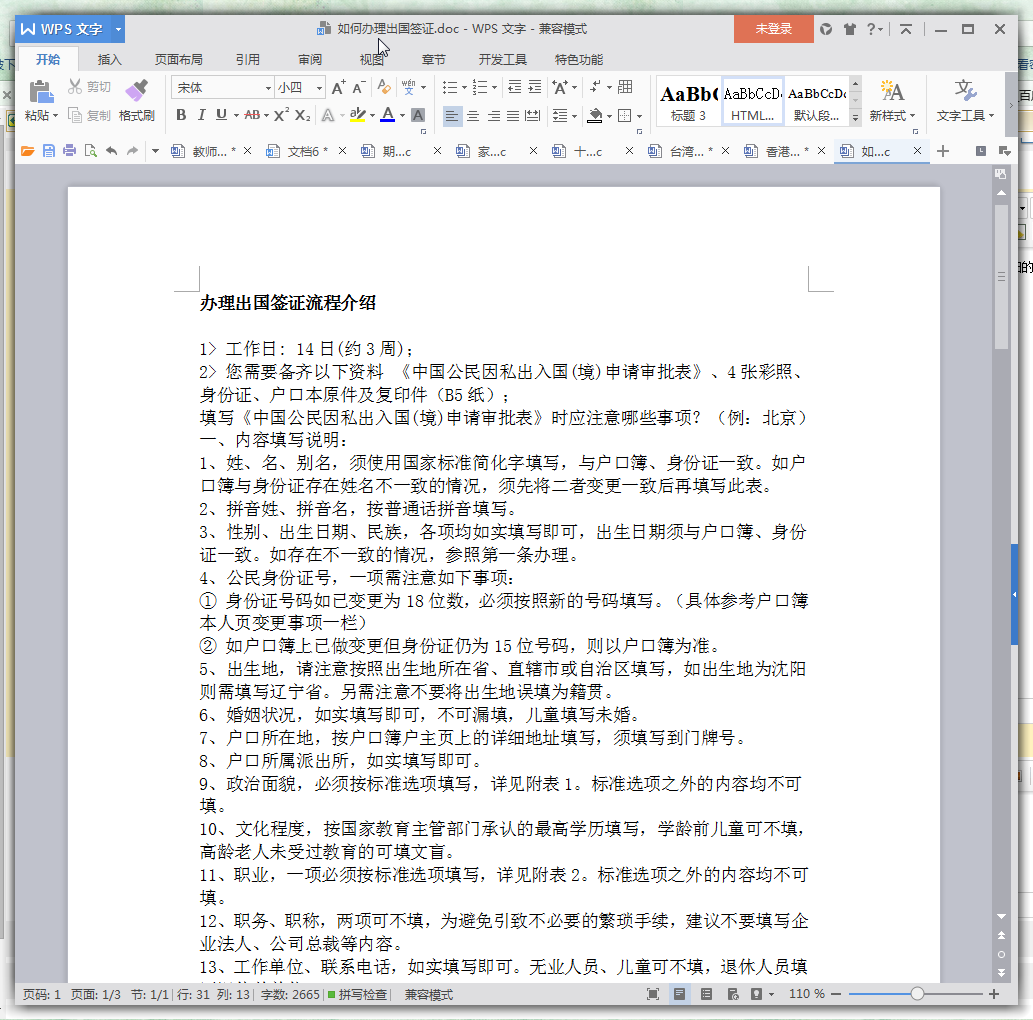The image size is (1033, 1020).
Task: Expand numbered list dropdown arrow
Action: [x=494, y=87]
